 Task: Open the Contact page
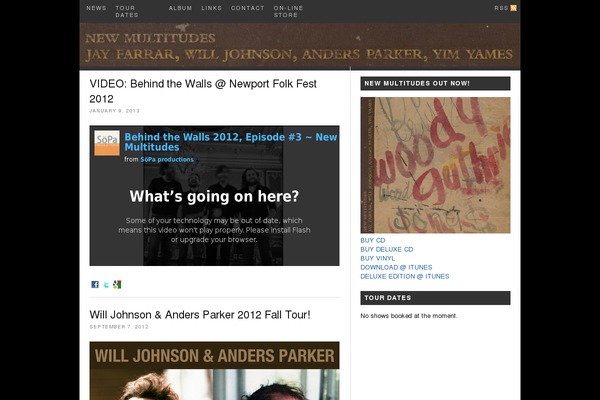pyautogui.click(x=248, y=8)
